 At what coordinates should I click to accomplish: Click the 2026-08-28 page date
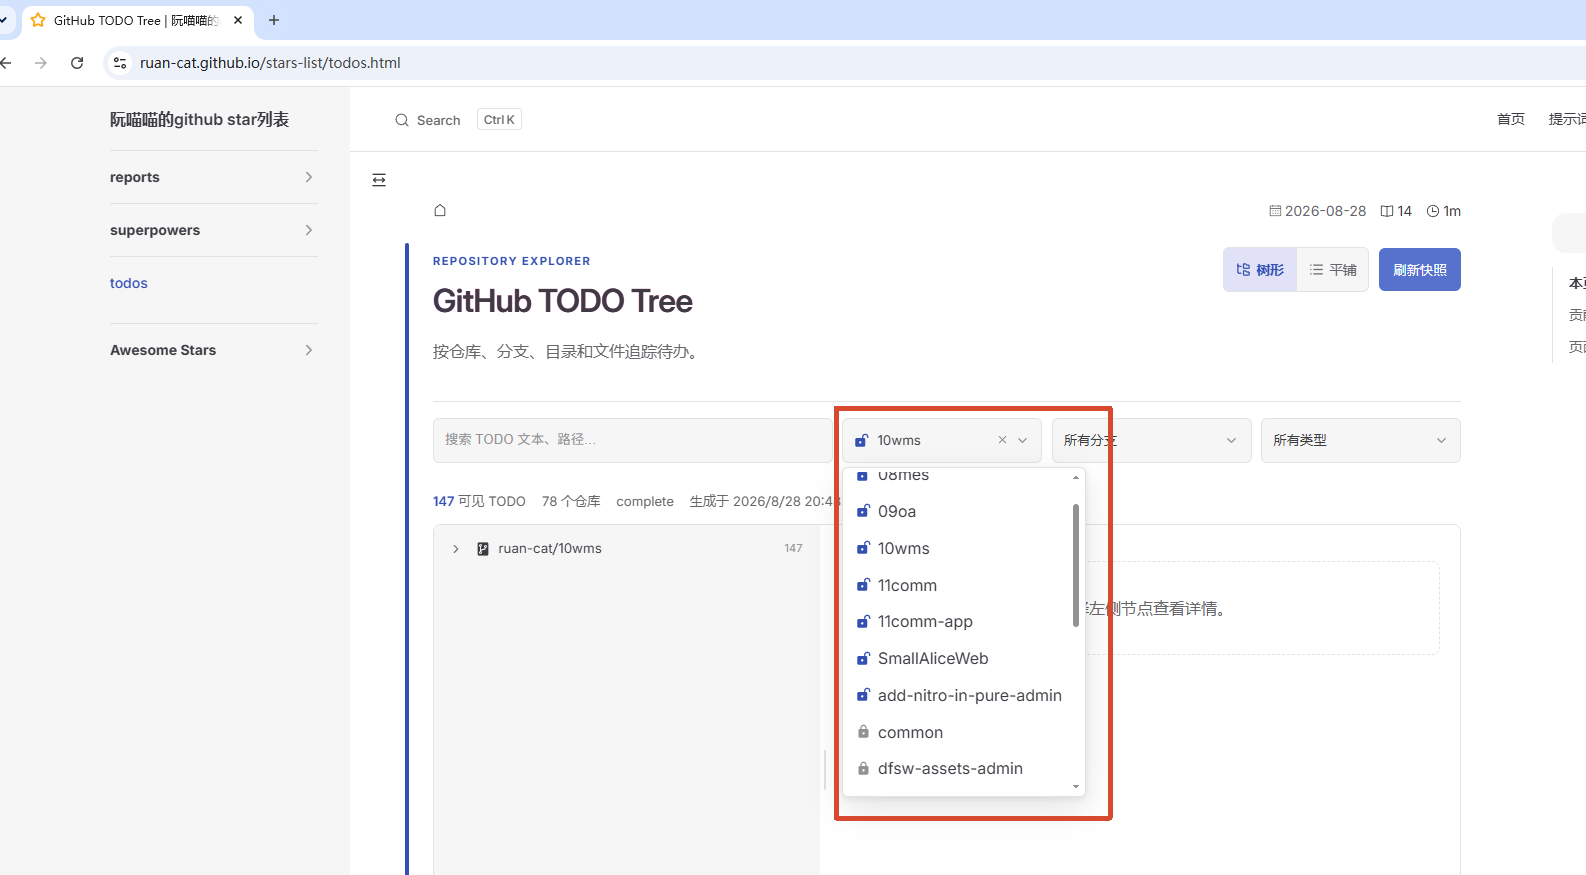click(1318, 211)
